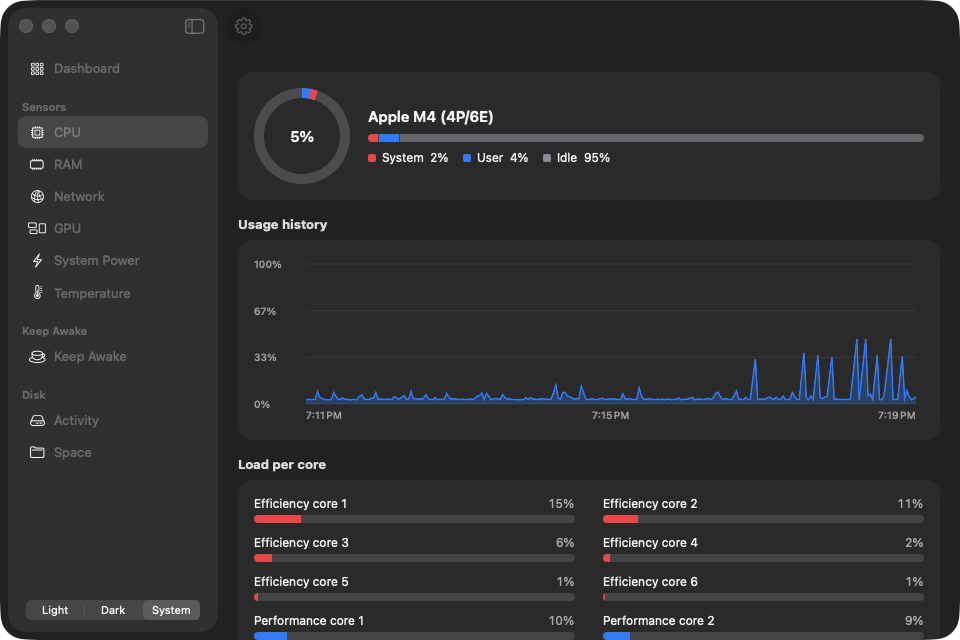Viewport: 960px width, 640px height.
Task: View disk Activity
Action: click(x=113, y=420)
